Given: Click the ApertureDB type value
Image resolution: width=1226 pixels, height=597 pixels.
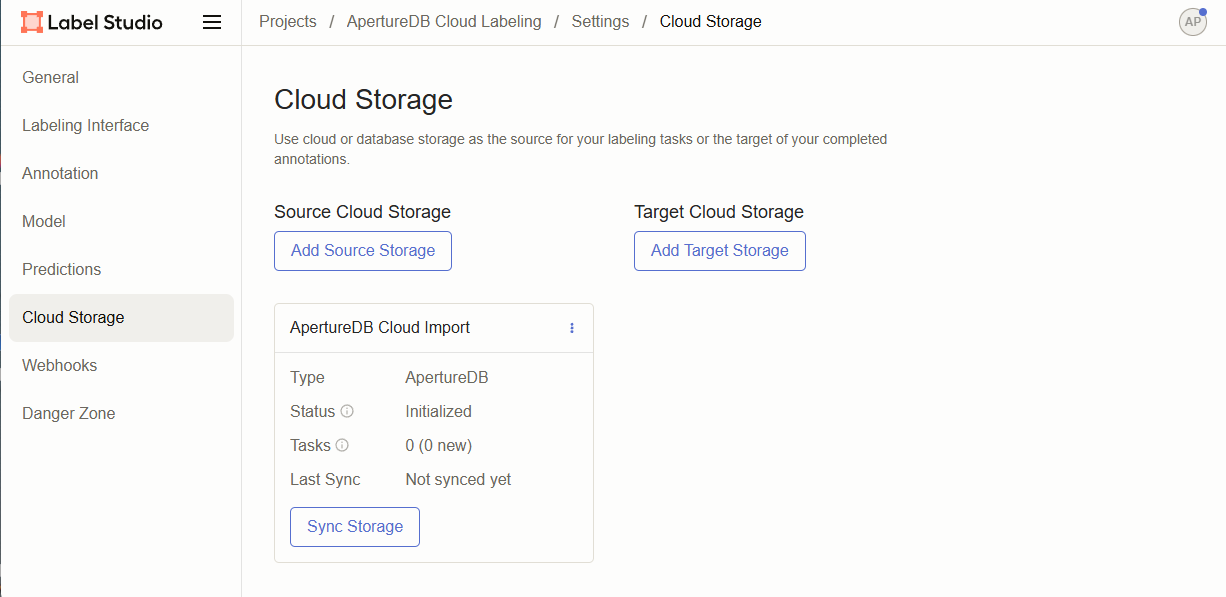Looking at the screenshot, I should pyautogui.click(x=447, y=378).
